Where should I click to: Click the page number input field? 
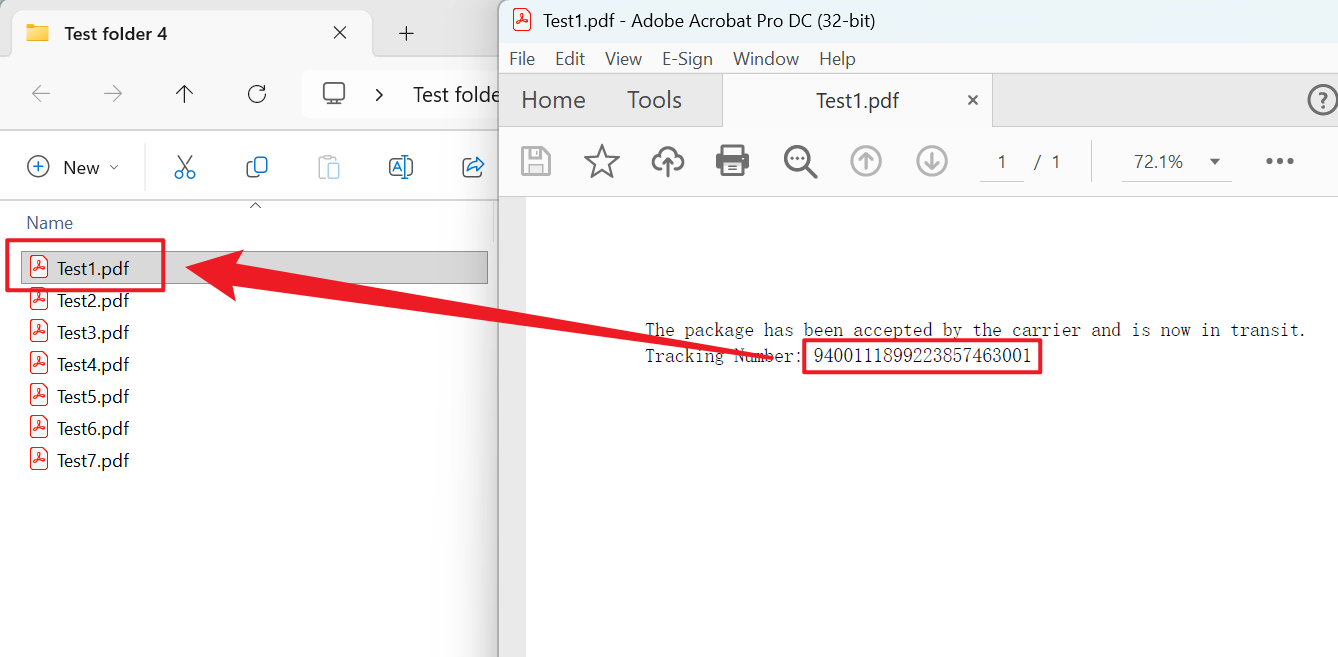(1001, 161)
